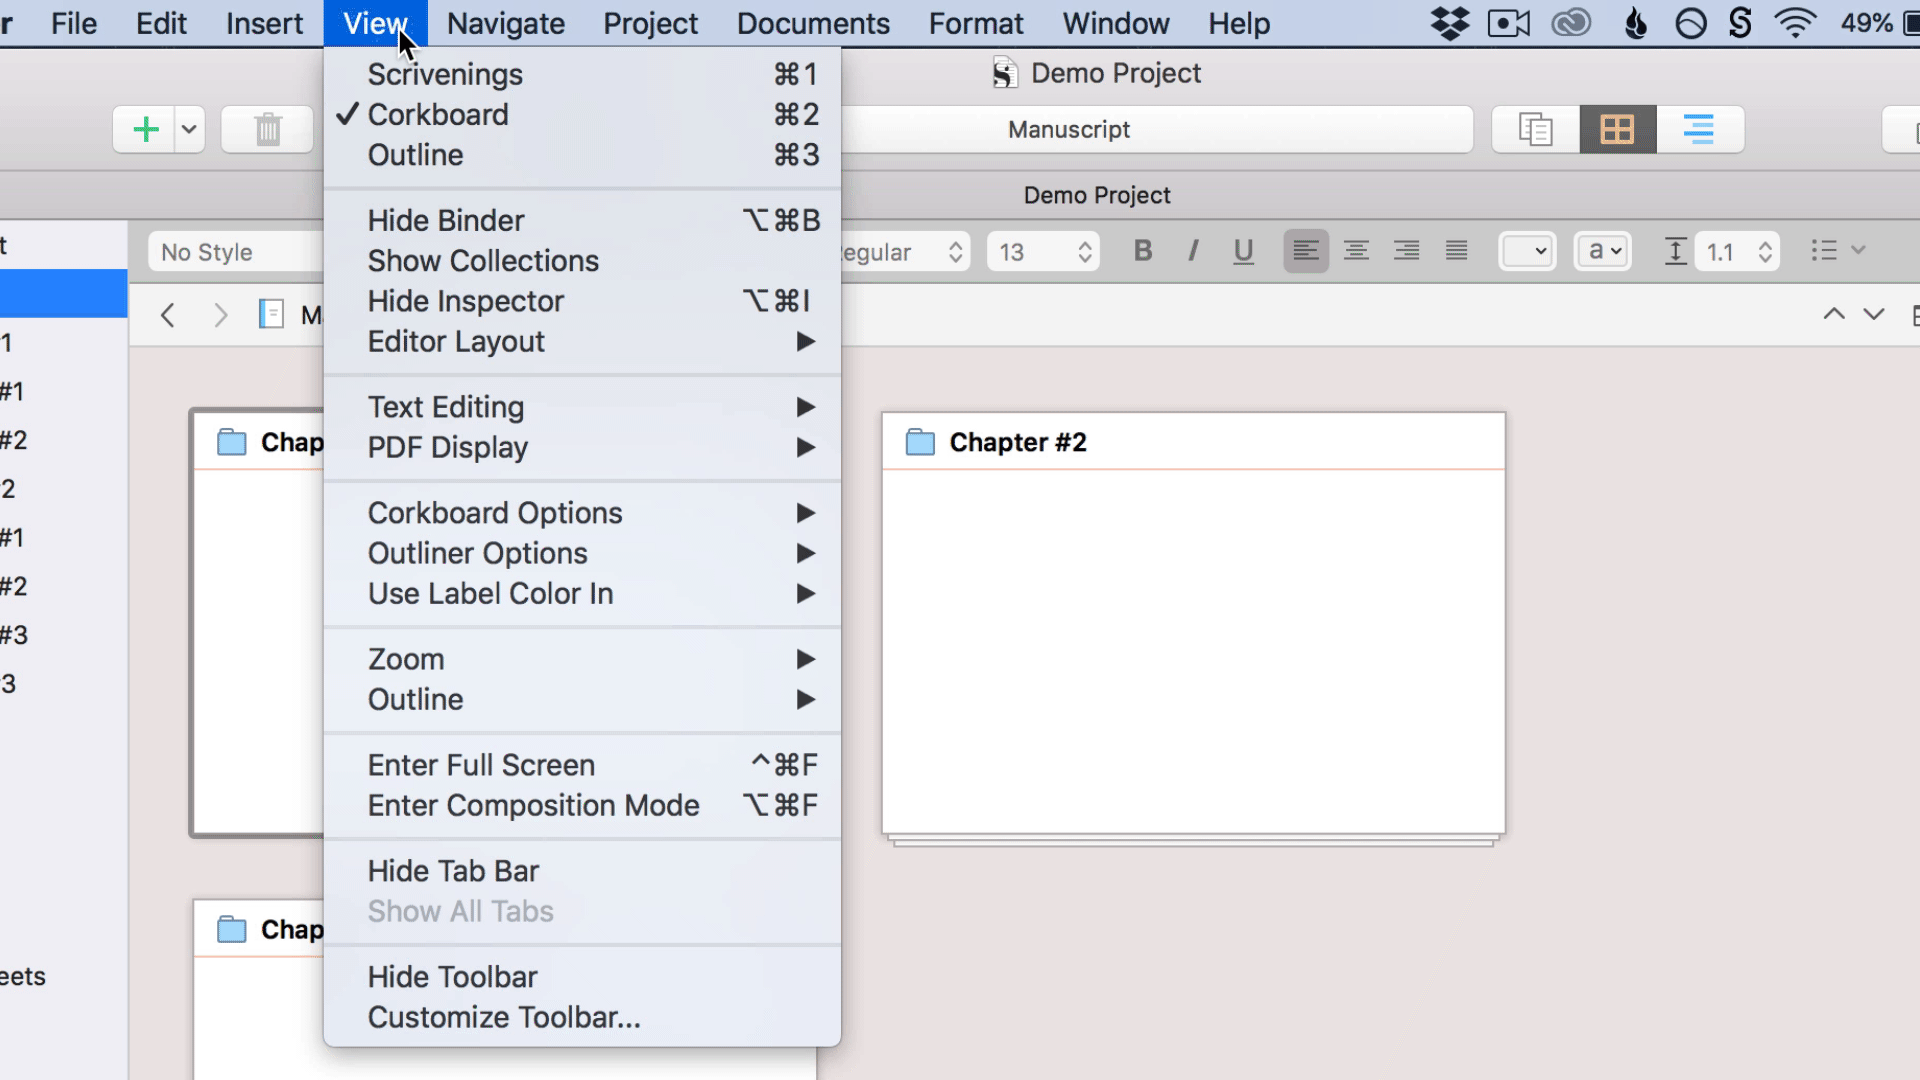Select the checked Corkboard menu item
Image resolution: width=1920 pixels, height=1080 pixels.
tap(582, 114)
